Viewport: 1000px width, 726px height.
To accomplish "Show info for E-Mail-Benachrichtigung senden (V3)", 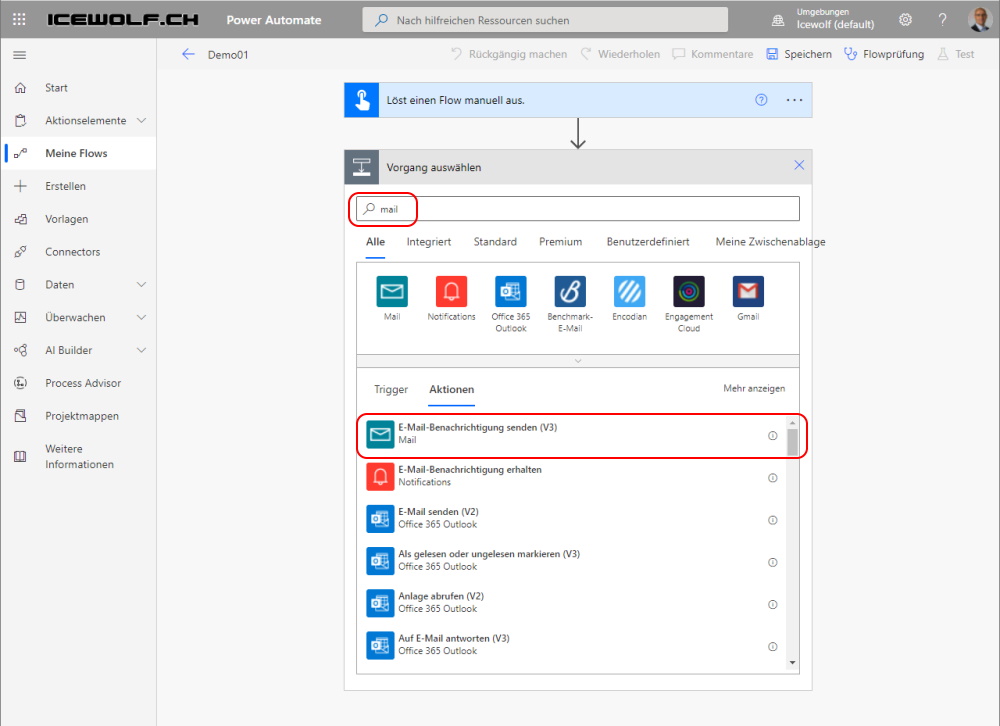I will point(772,436).
